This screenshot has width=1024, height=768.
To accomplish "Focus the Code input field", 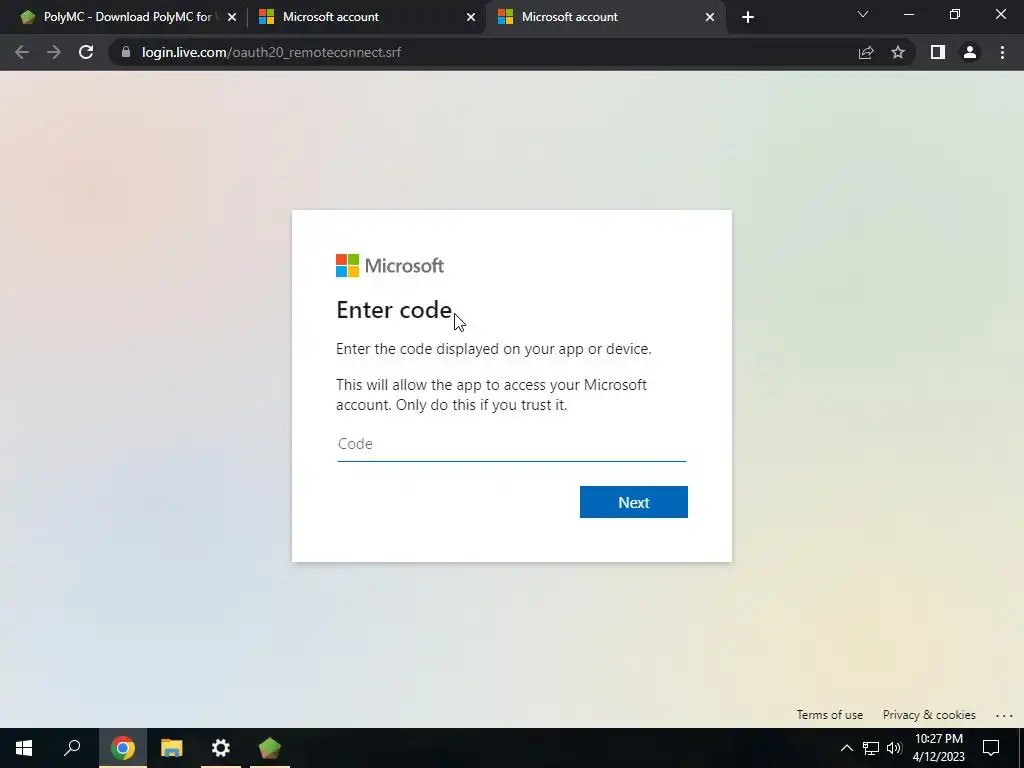I will click(511, 444).
